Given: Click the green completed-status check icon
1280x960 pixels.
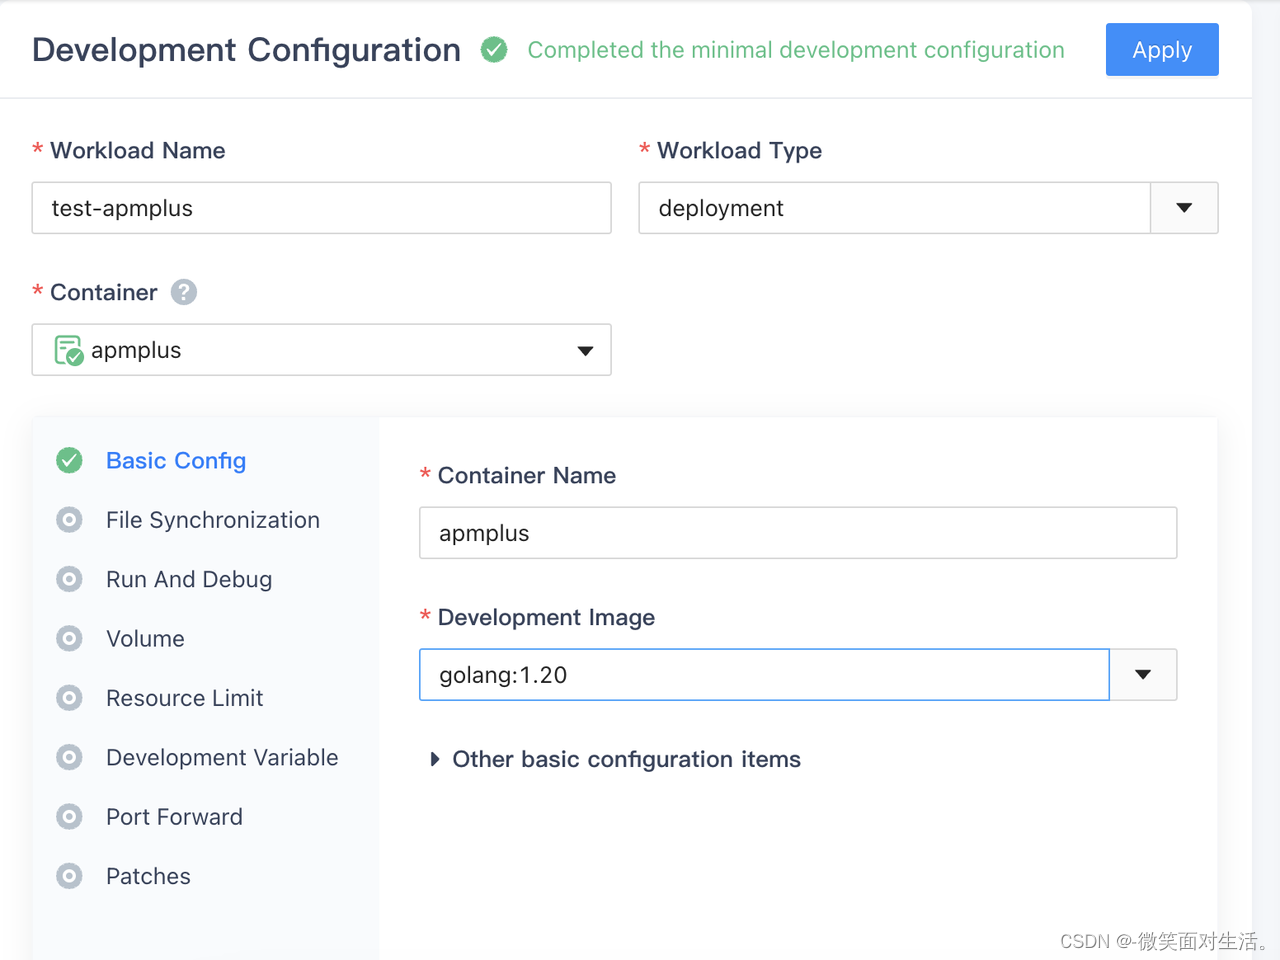Looking at the screenshot, I should (x=494, y=49).
